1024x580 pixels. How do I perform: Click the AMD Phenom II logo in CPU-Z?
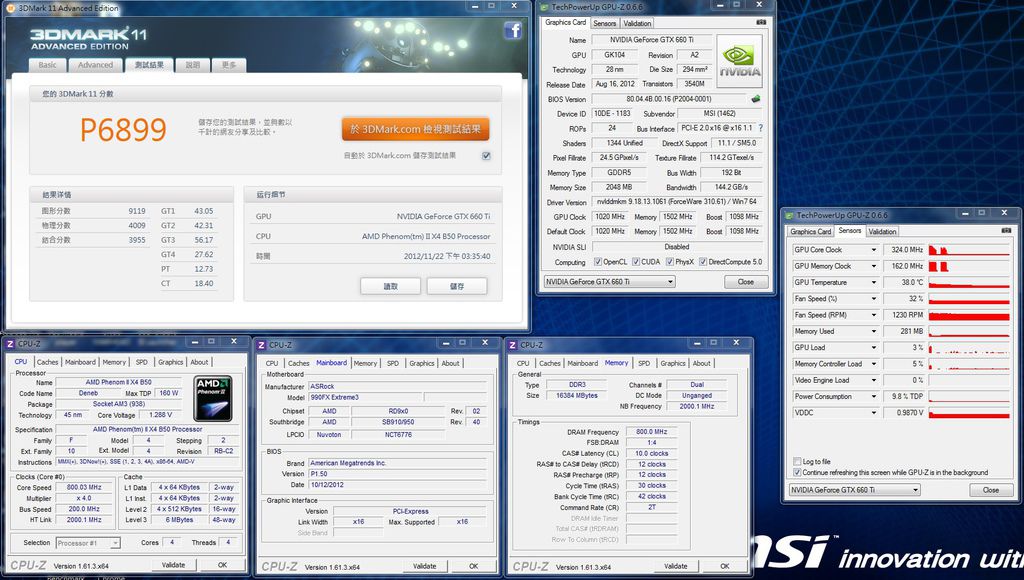pos(213,398)
